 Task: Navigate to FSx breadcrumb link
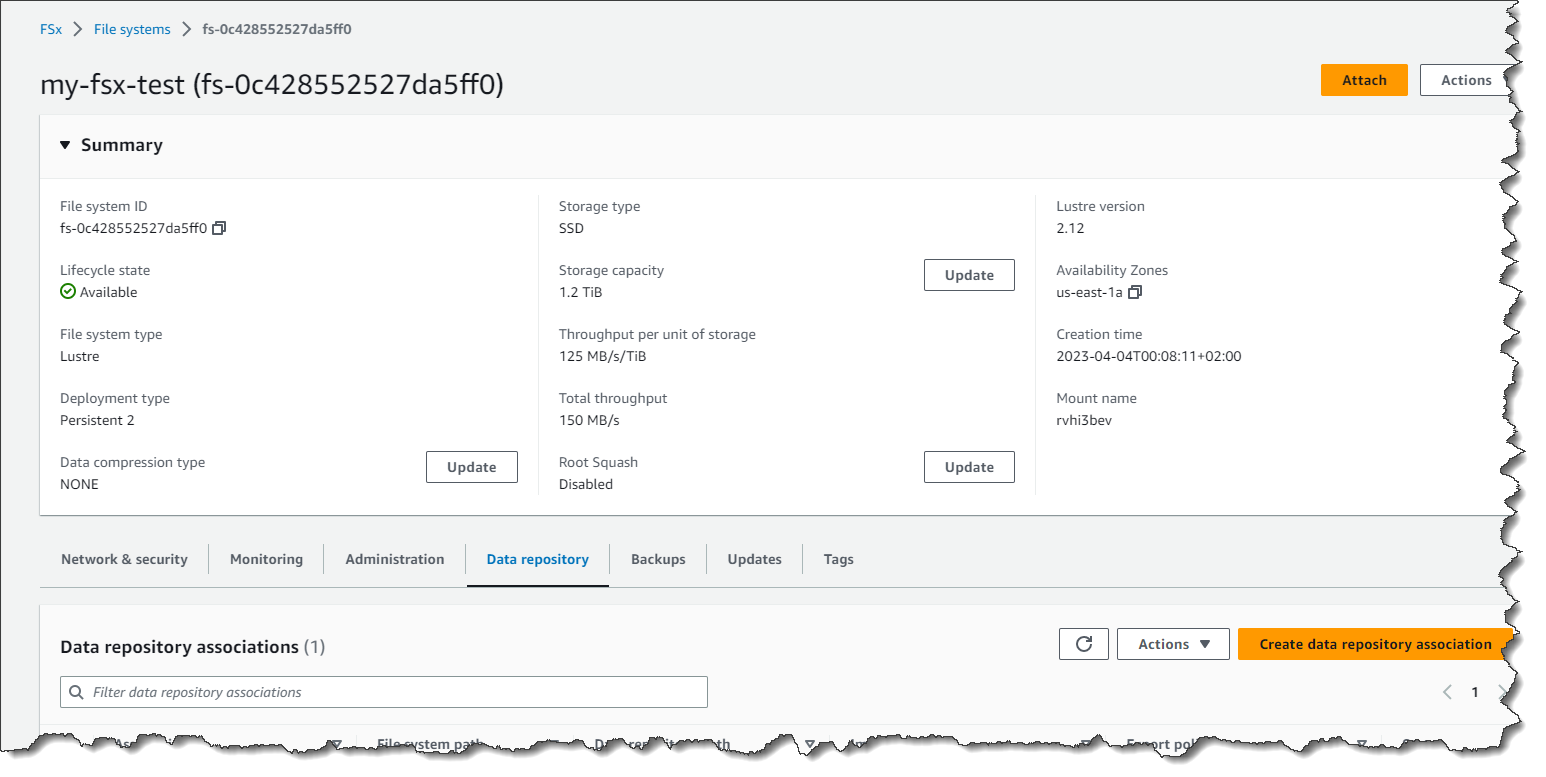click(x=51, y=29)
